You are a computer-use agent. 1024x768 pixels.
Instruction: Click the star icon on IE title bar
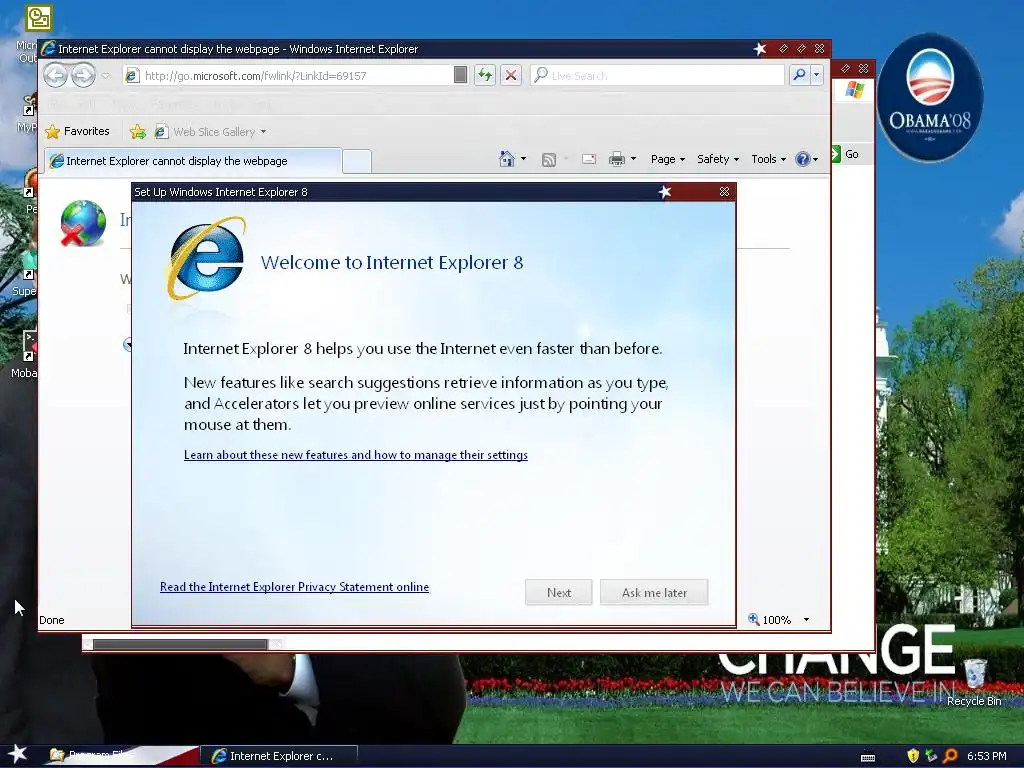(760, 49)
